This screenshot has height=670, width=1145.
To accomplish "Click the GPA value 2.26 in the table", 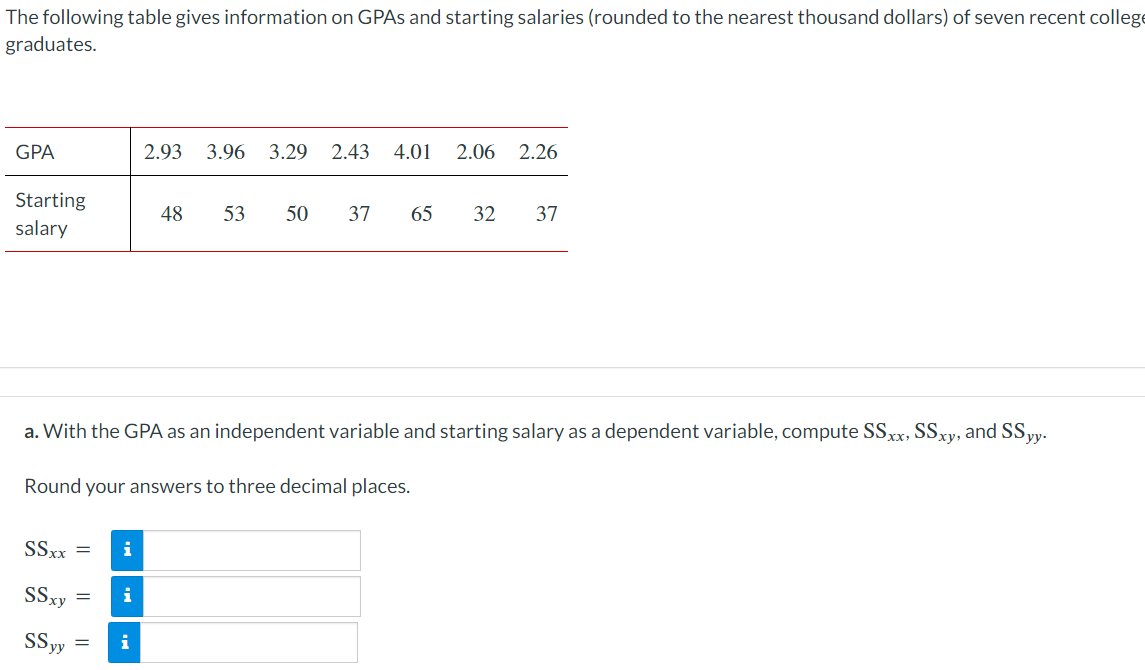I will [x=538, y=152].
